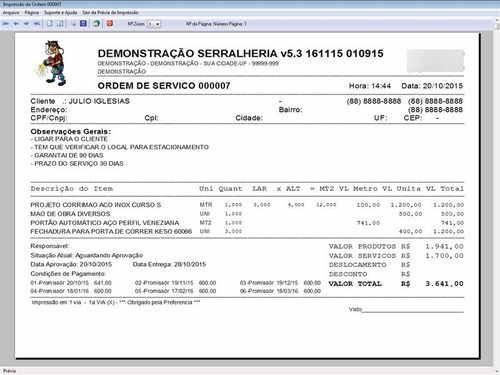500x375 pixels.
Task: Switch to two-page view icon
Action: coord(60,24)
